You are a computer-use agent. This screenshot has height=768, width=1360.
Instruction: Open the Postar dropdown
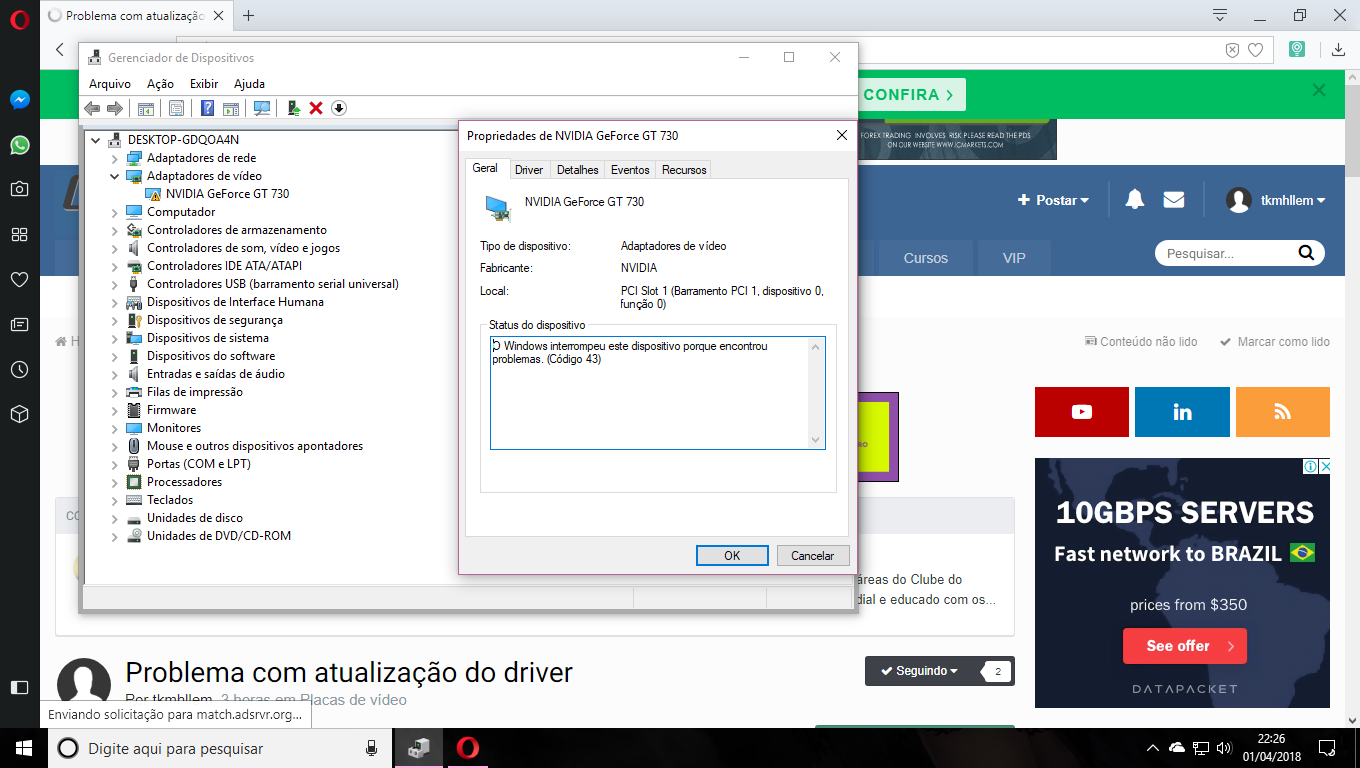pyautogui.click(x=1053, y=200)
